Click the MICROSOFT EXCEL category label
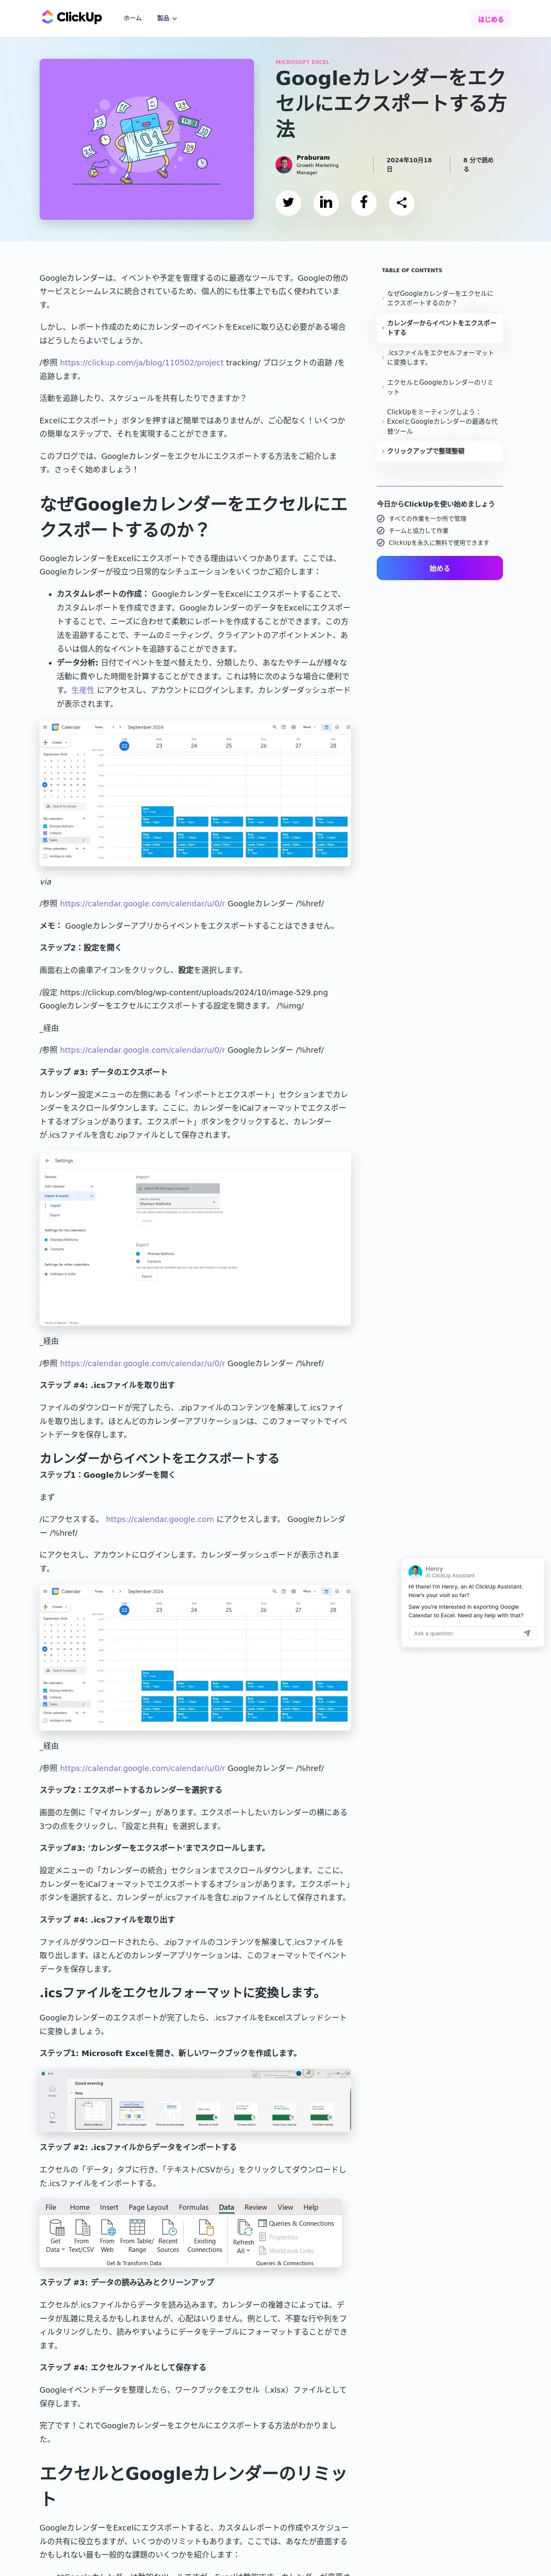 302,62
